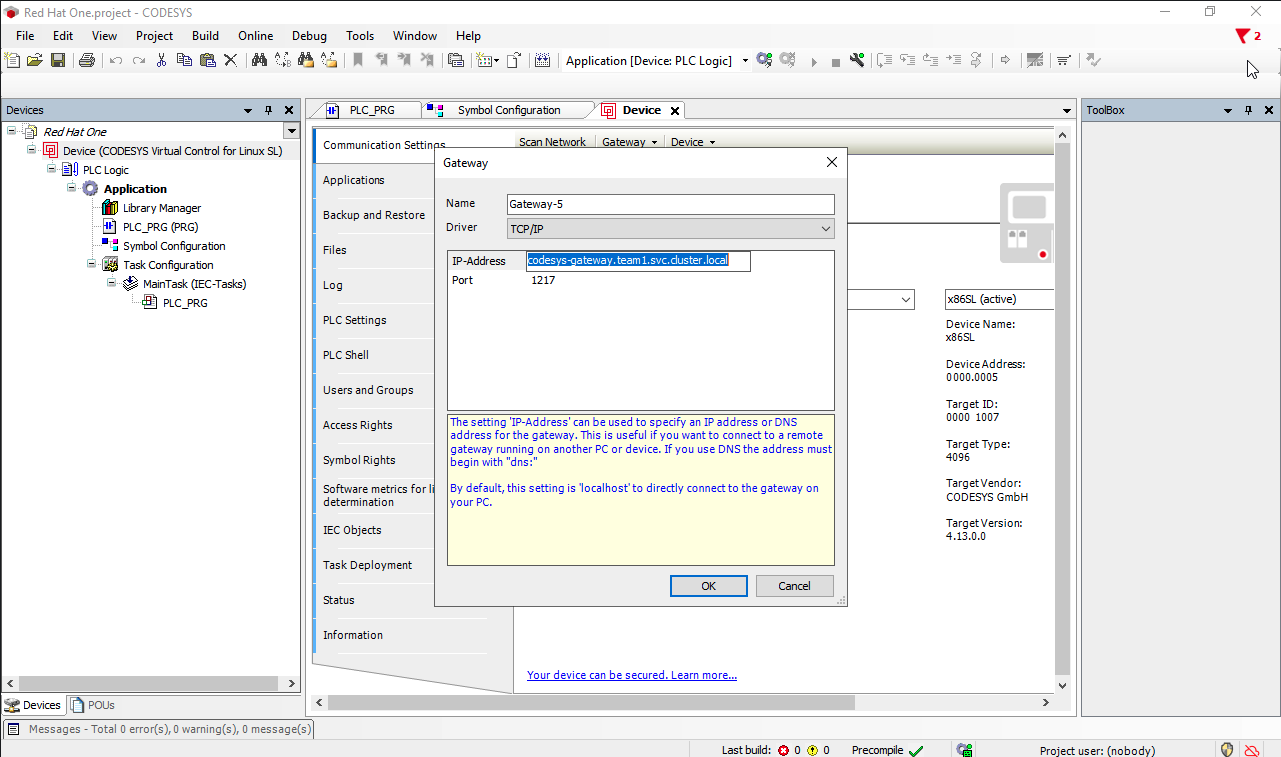The width and height of the screenshot is (1281, 757).
Task: Click the red disconnected icon in status bar
Action: 1251,749
